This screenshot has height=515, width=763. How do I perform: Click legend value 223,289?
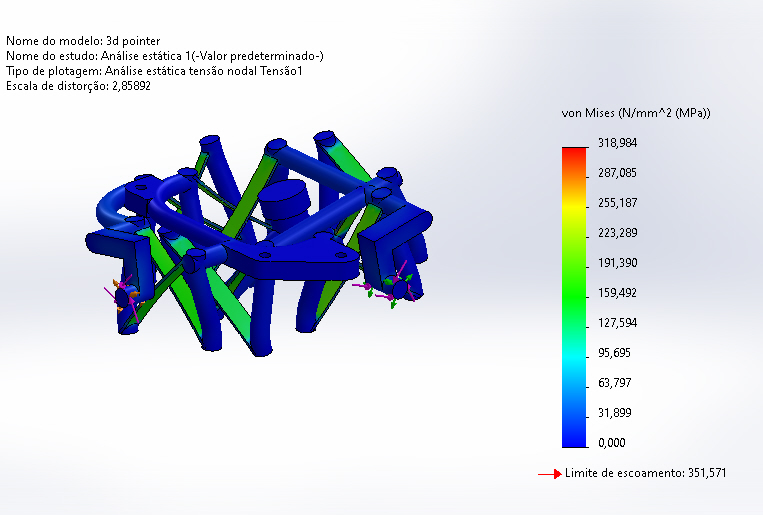(617, 233)
